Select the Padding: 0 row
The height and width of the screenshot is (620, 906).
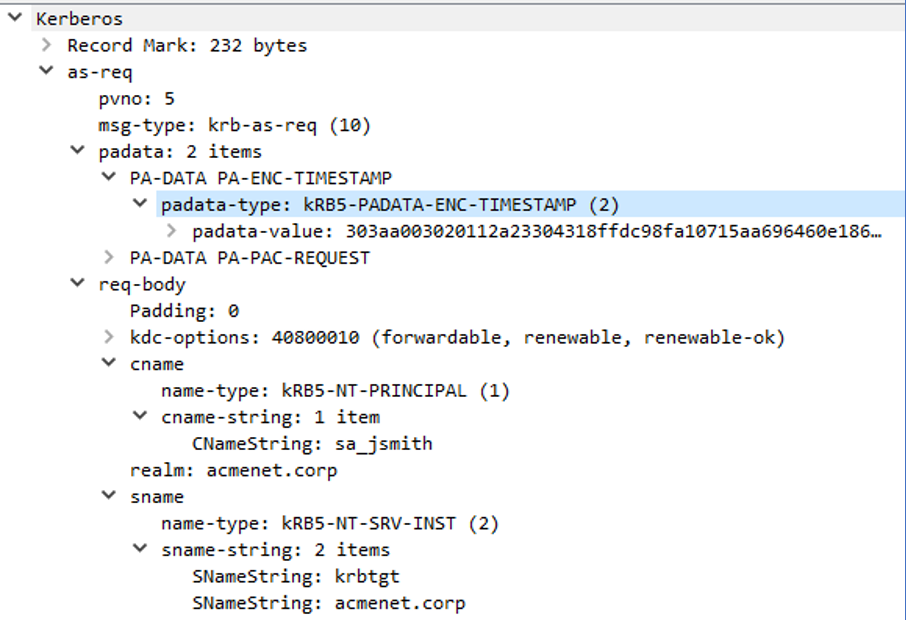184,311
